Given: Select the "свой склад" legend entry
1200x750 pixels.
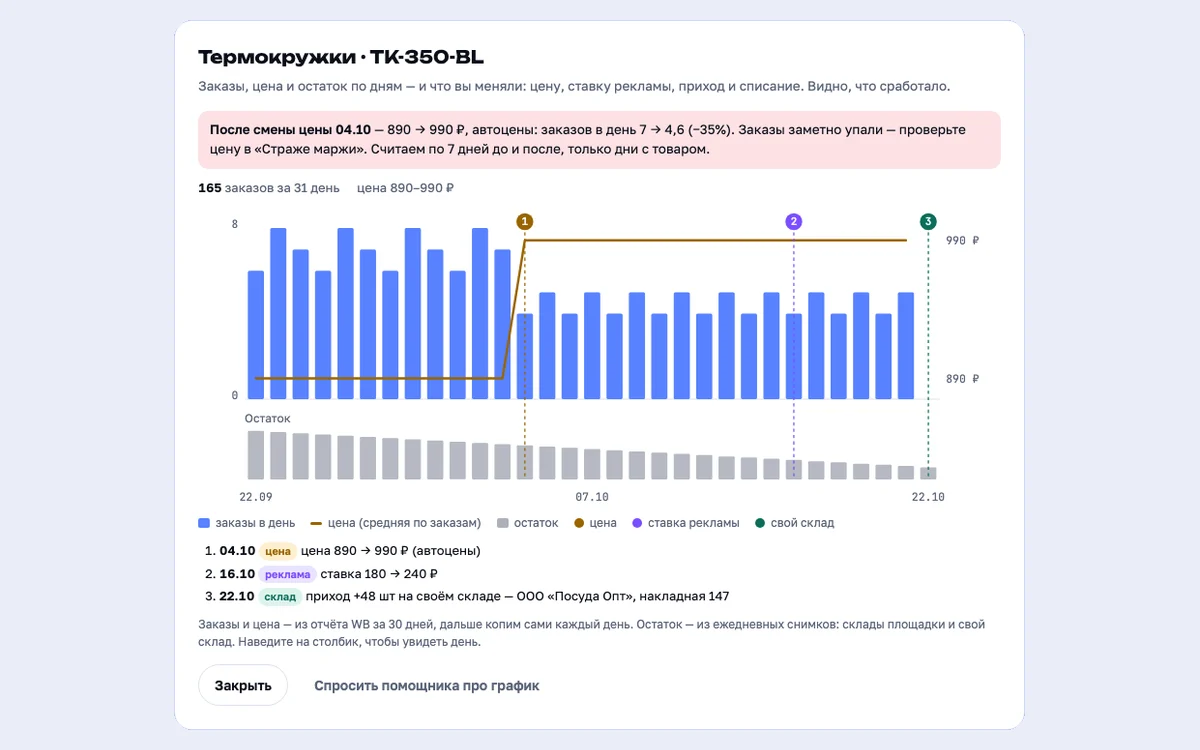Looking at the screenshot, I should 795,523.
